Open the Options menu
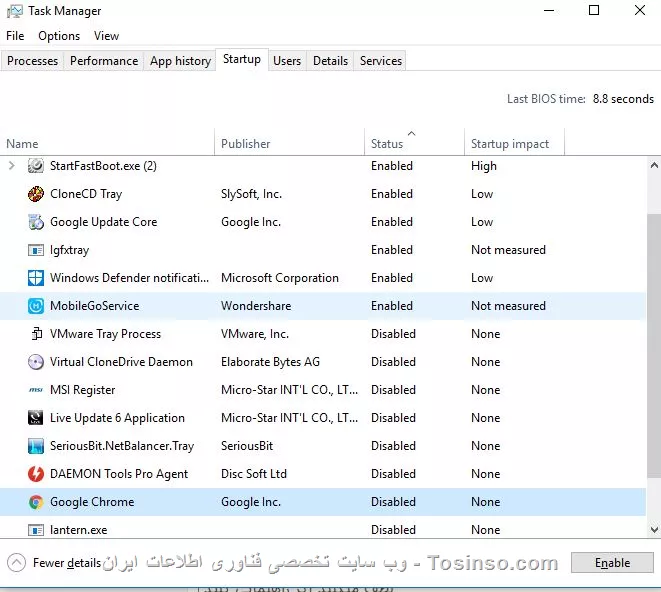661x592 pixels. (59, 36)
